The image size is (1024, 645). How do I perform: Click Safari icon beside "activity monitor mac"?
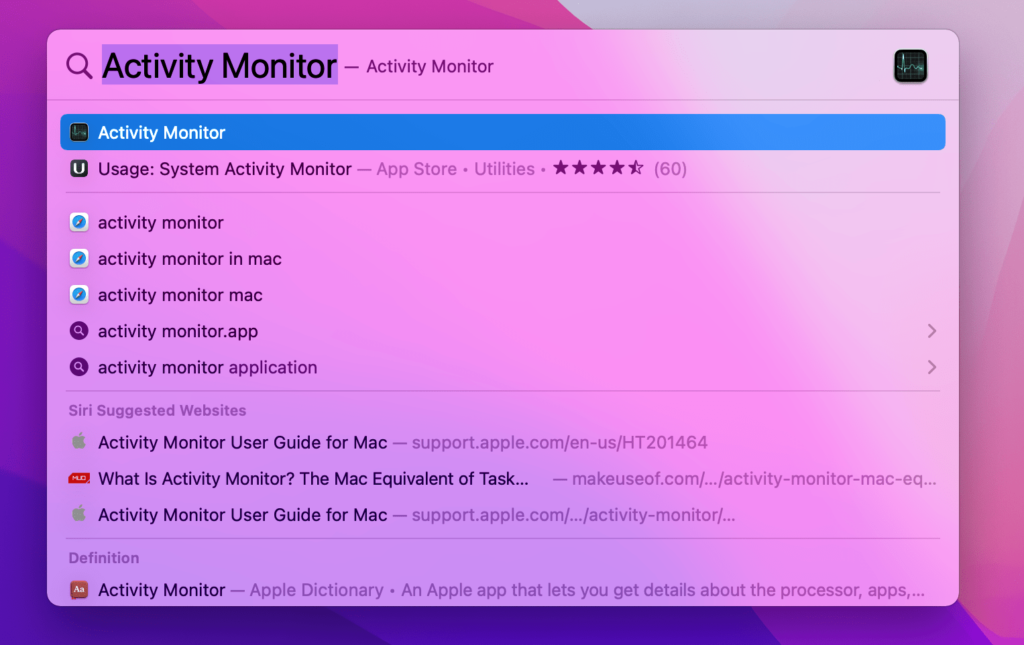79,295
